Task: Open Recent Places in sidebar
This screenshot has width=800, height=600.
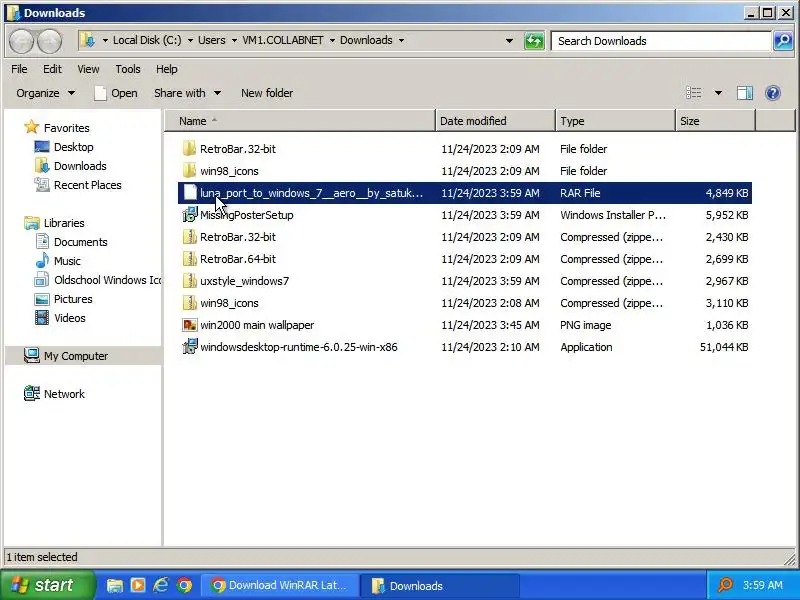Action: pyautogui.click(x=87, y=185)
